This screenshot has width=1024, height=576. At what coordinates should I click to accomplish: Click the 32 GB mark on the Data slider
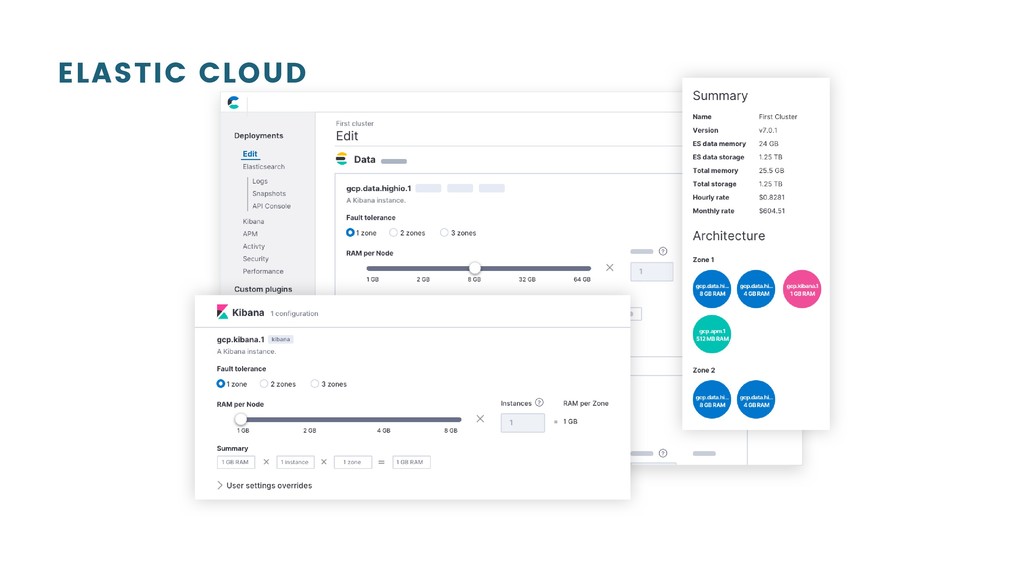pos(527,279)
